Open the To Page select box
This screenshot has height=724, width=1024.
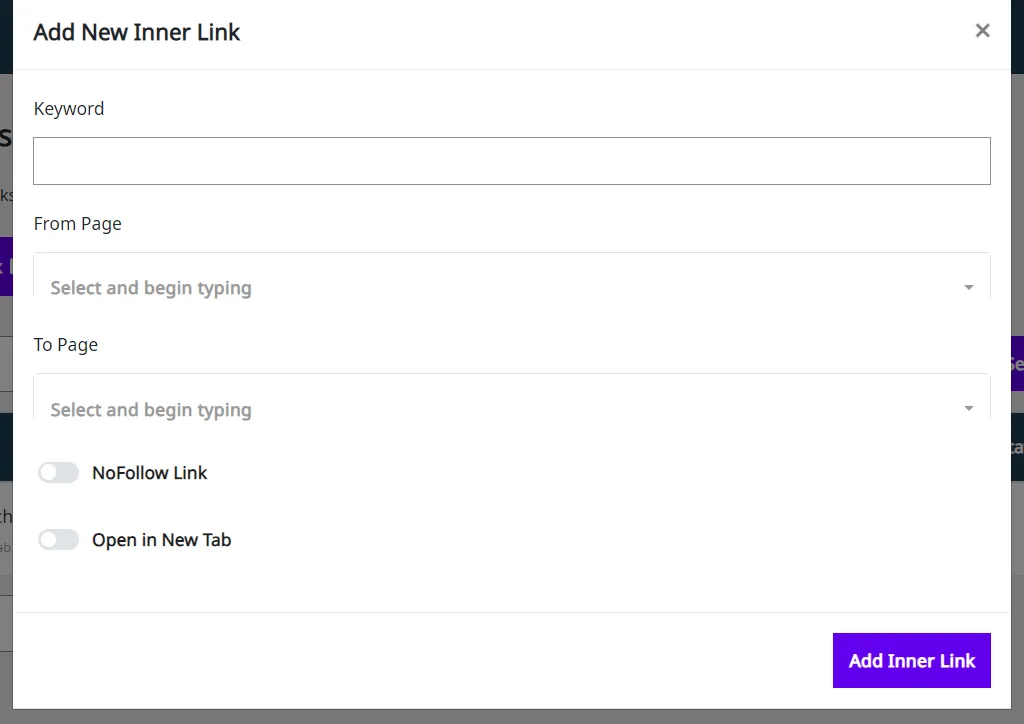[512, 396]
